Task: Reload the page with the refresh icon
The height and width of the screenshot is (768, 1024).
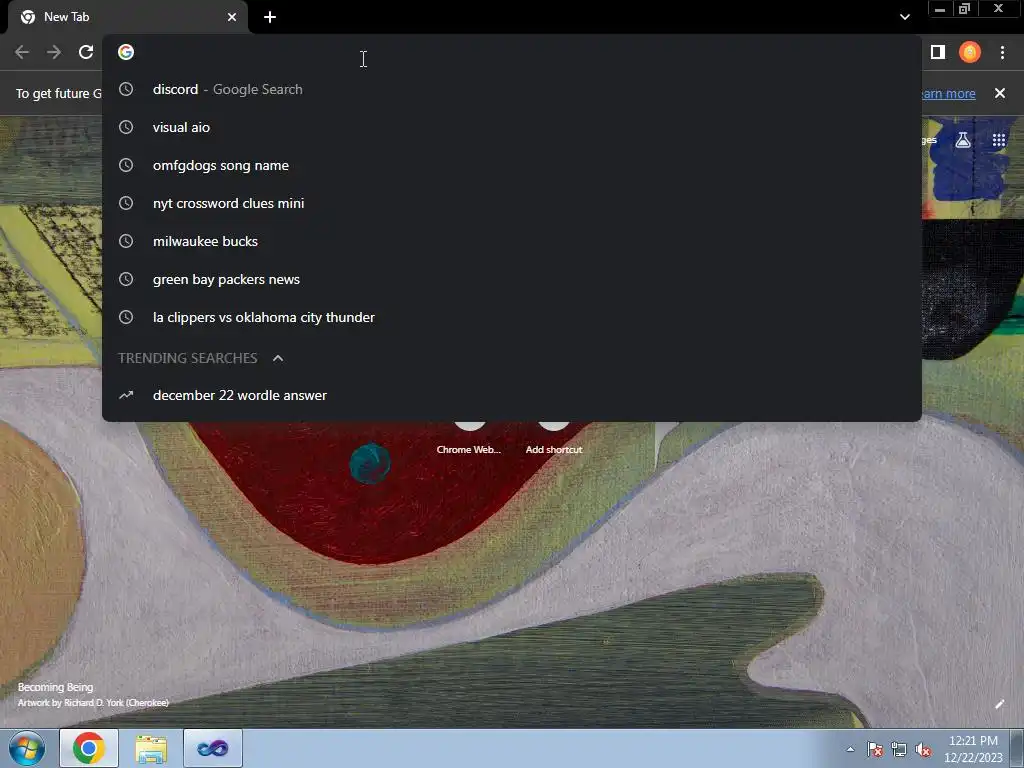Action: (x=86, y=52)
